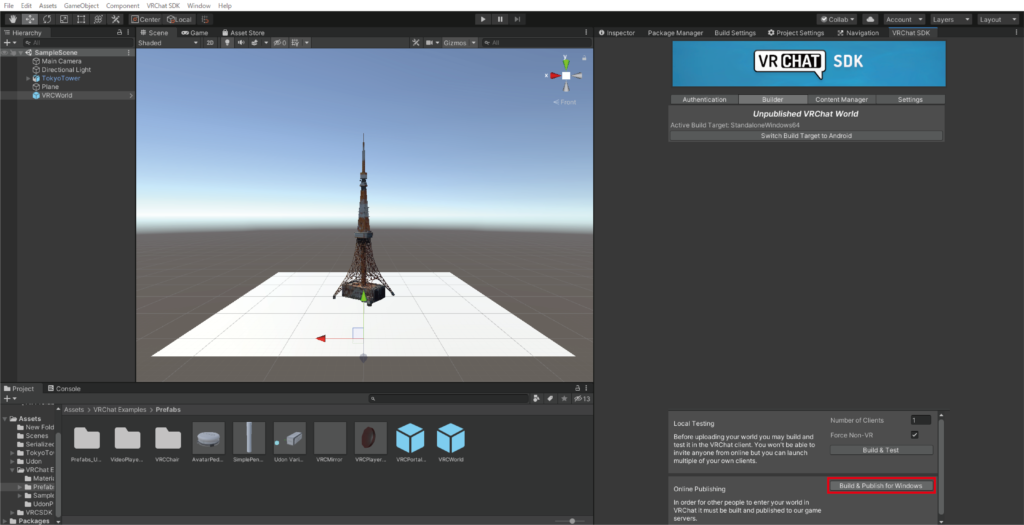Uncheck the Force Non-VR checkbox
This screenshot has width=1024, height=525.
pyautogui.click(x=914, y=435)
